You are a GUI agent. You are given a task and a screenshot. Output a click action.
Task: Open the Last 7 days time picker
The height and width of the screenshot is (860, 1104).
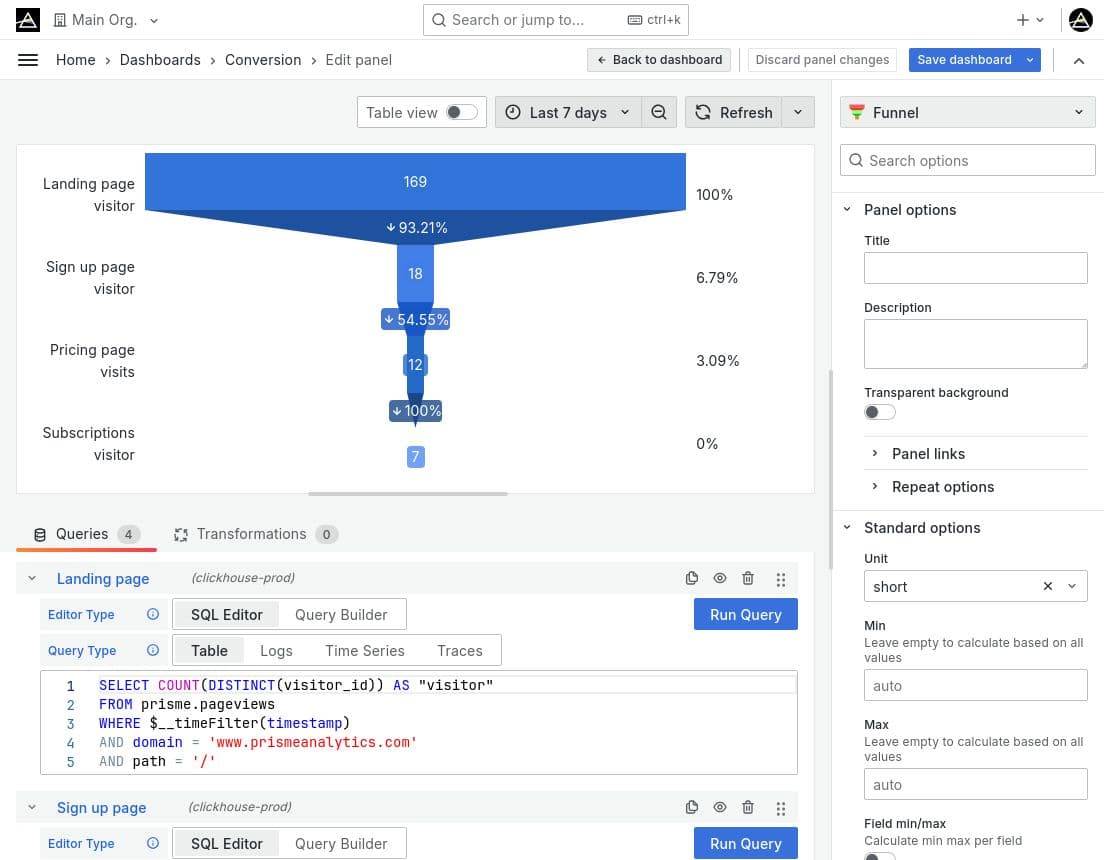[567, 113]
